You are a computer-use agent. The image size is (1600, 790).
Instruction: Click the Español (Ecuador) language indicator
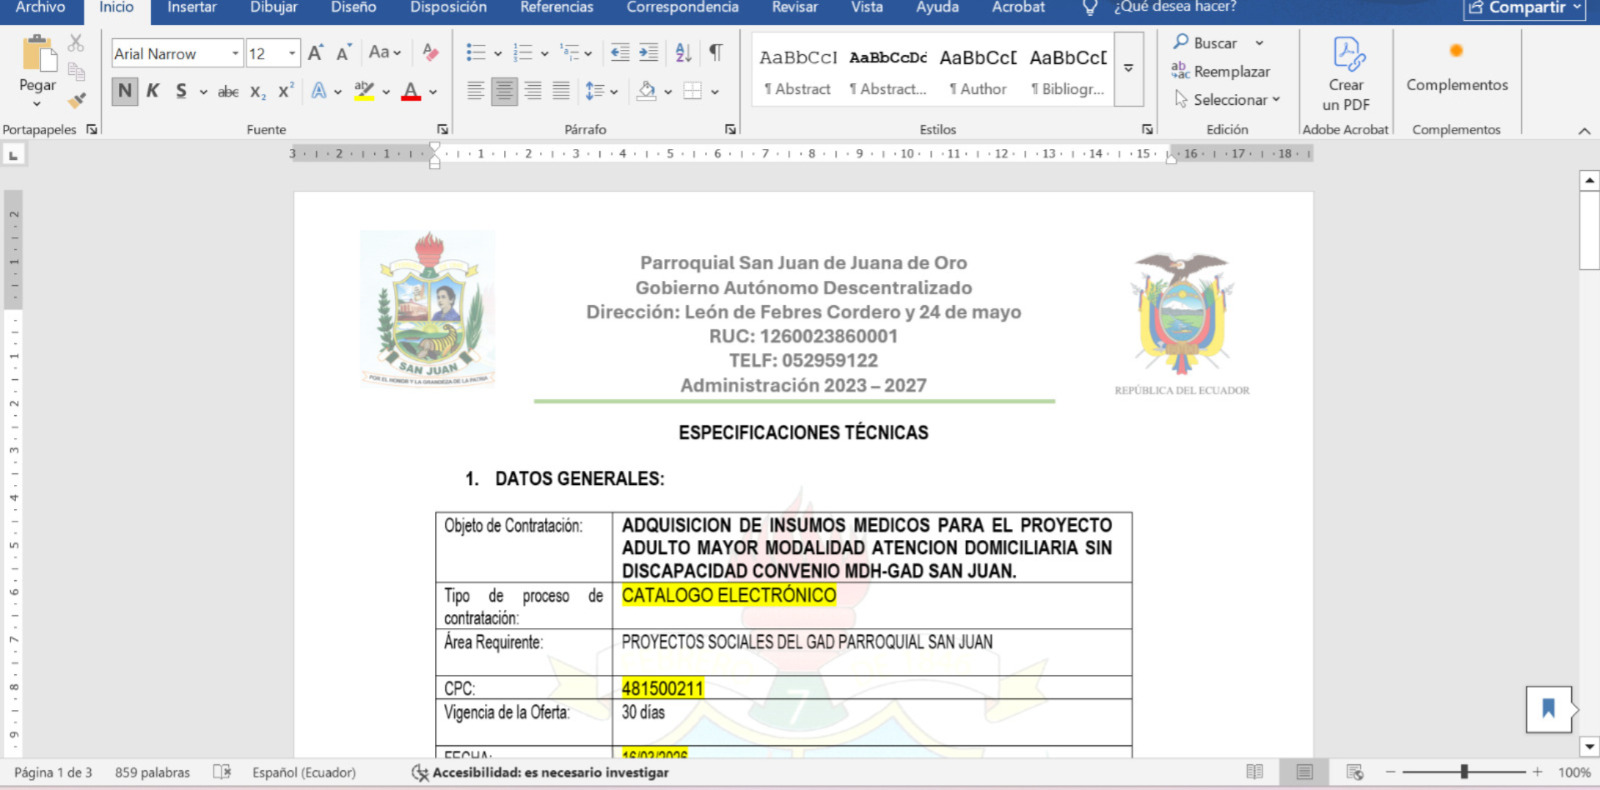[x=304, y=772]
